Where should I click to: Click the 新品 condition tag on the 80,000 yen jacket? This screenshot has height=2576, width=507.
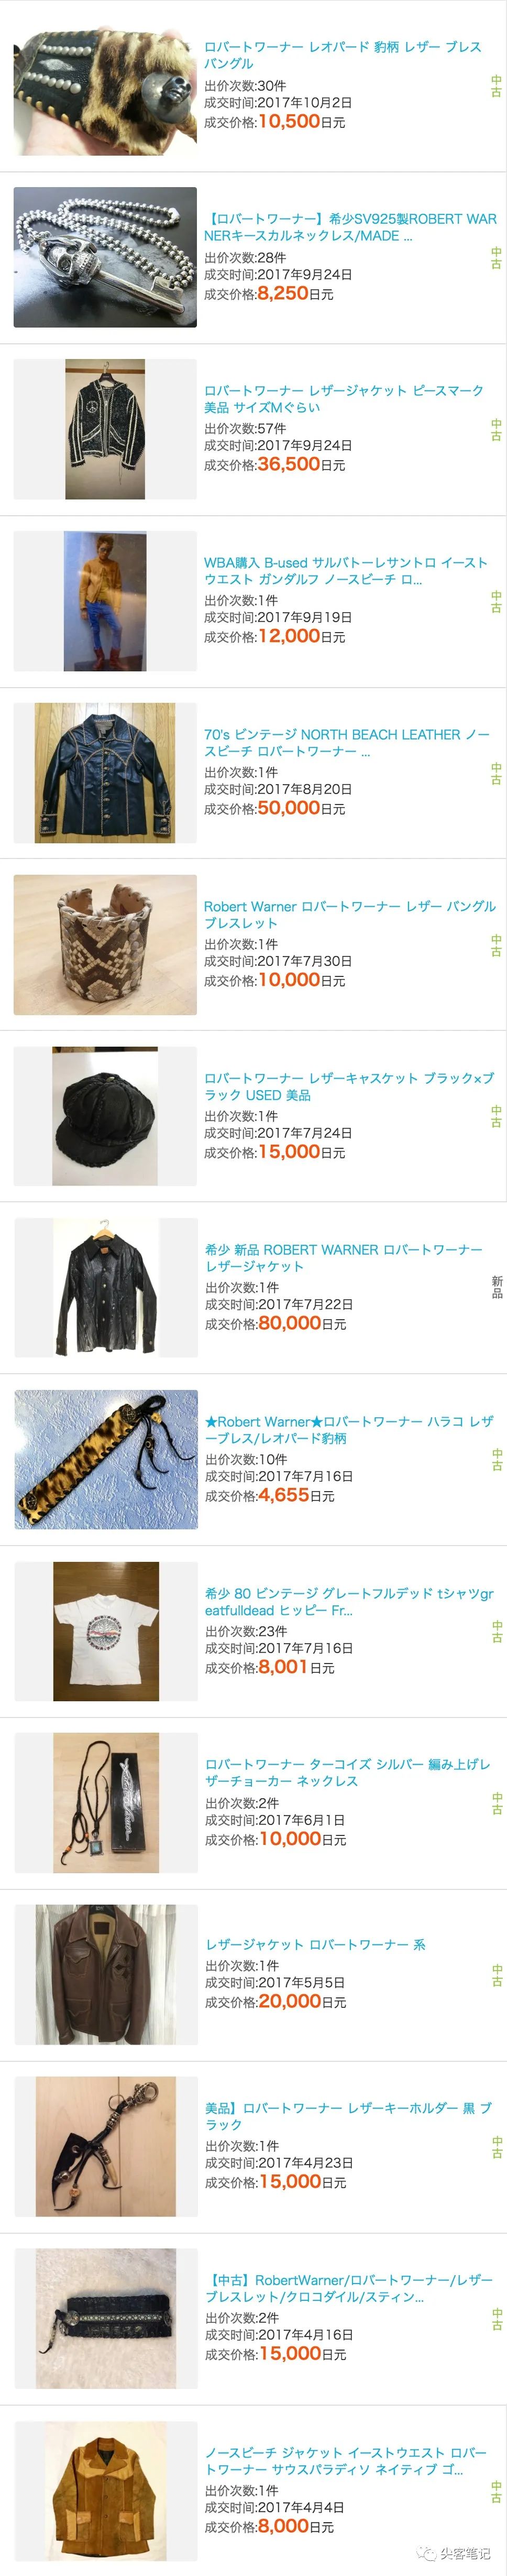(497, 1287)
